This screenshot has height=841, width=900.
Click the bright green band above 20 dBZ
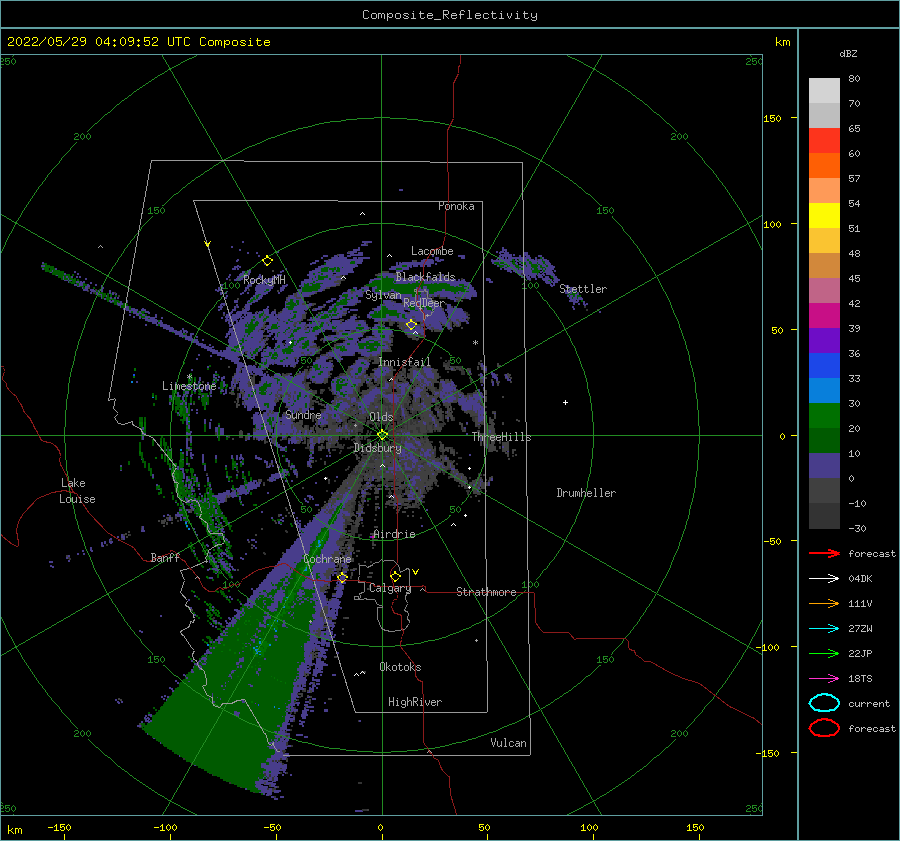824,415
